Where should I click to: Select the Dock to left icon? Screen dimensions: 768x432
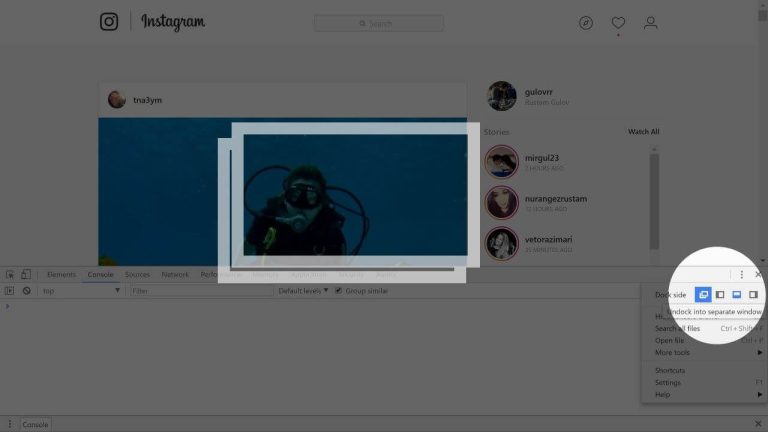click(720, 294)
